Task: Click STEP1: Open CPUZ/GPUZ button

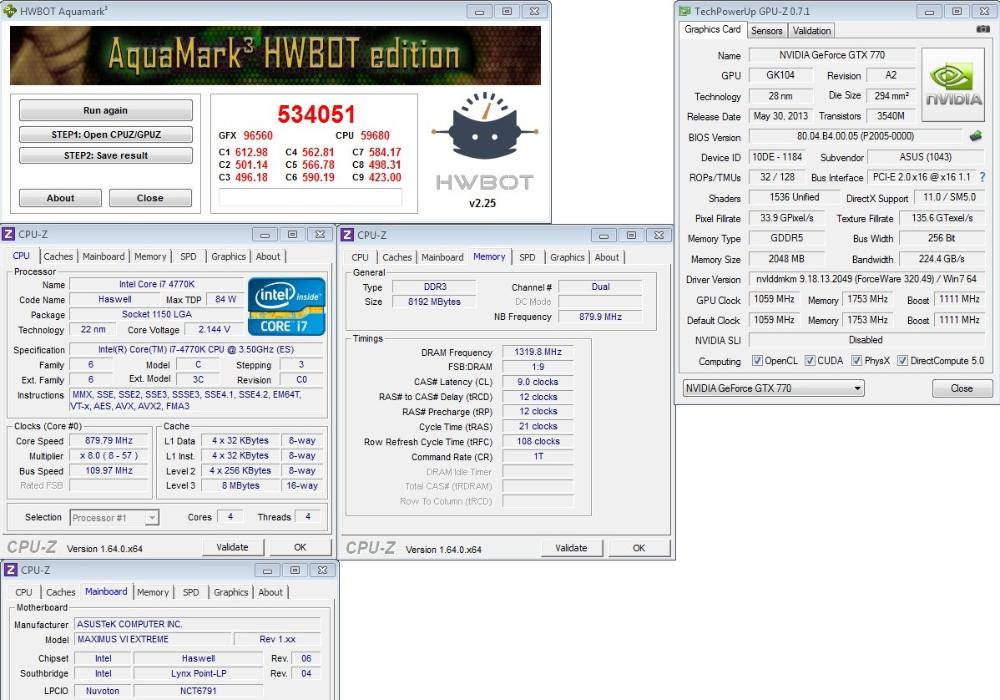Action: (x=105, y=135)
